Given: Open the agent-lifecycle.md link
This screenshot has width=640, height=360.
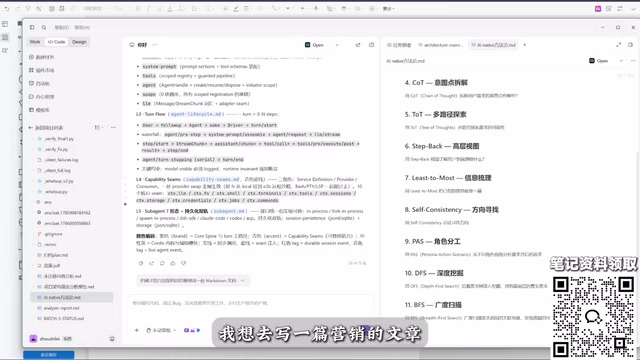Looking at the screenshot, I should (x=196, y=114).
